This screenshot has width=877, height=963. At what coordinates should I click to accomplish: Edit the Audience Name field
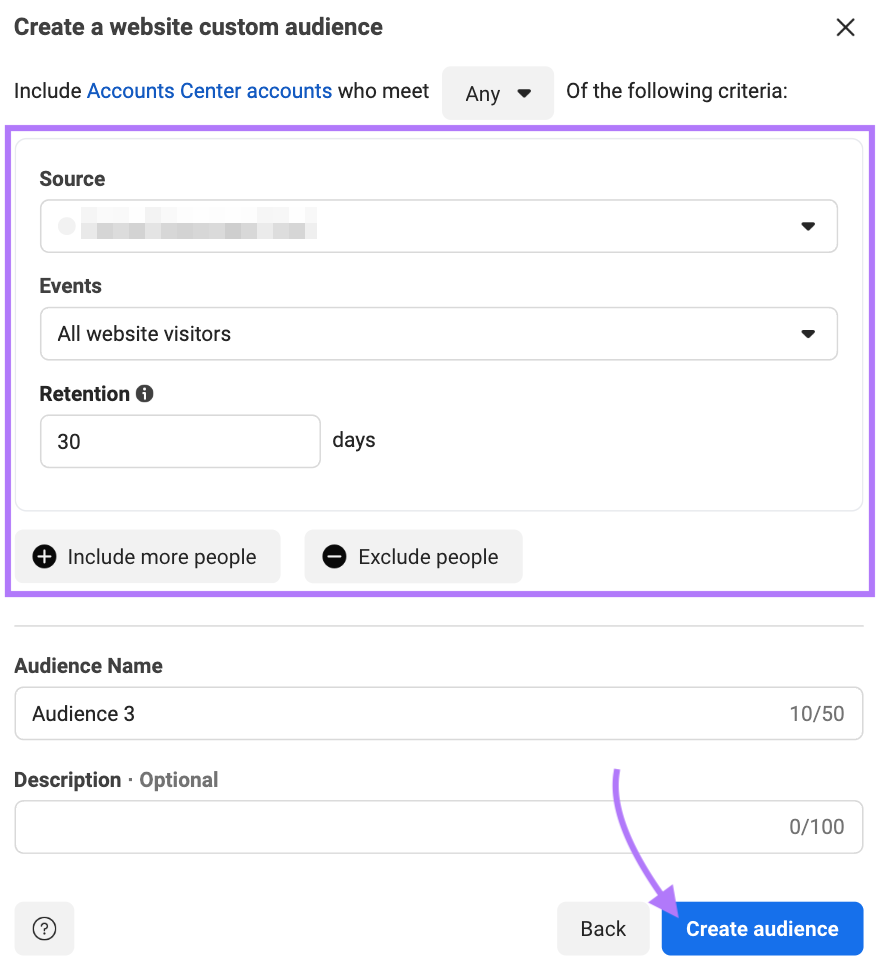point(438,713)
